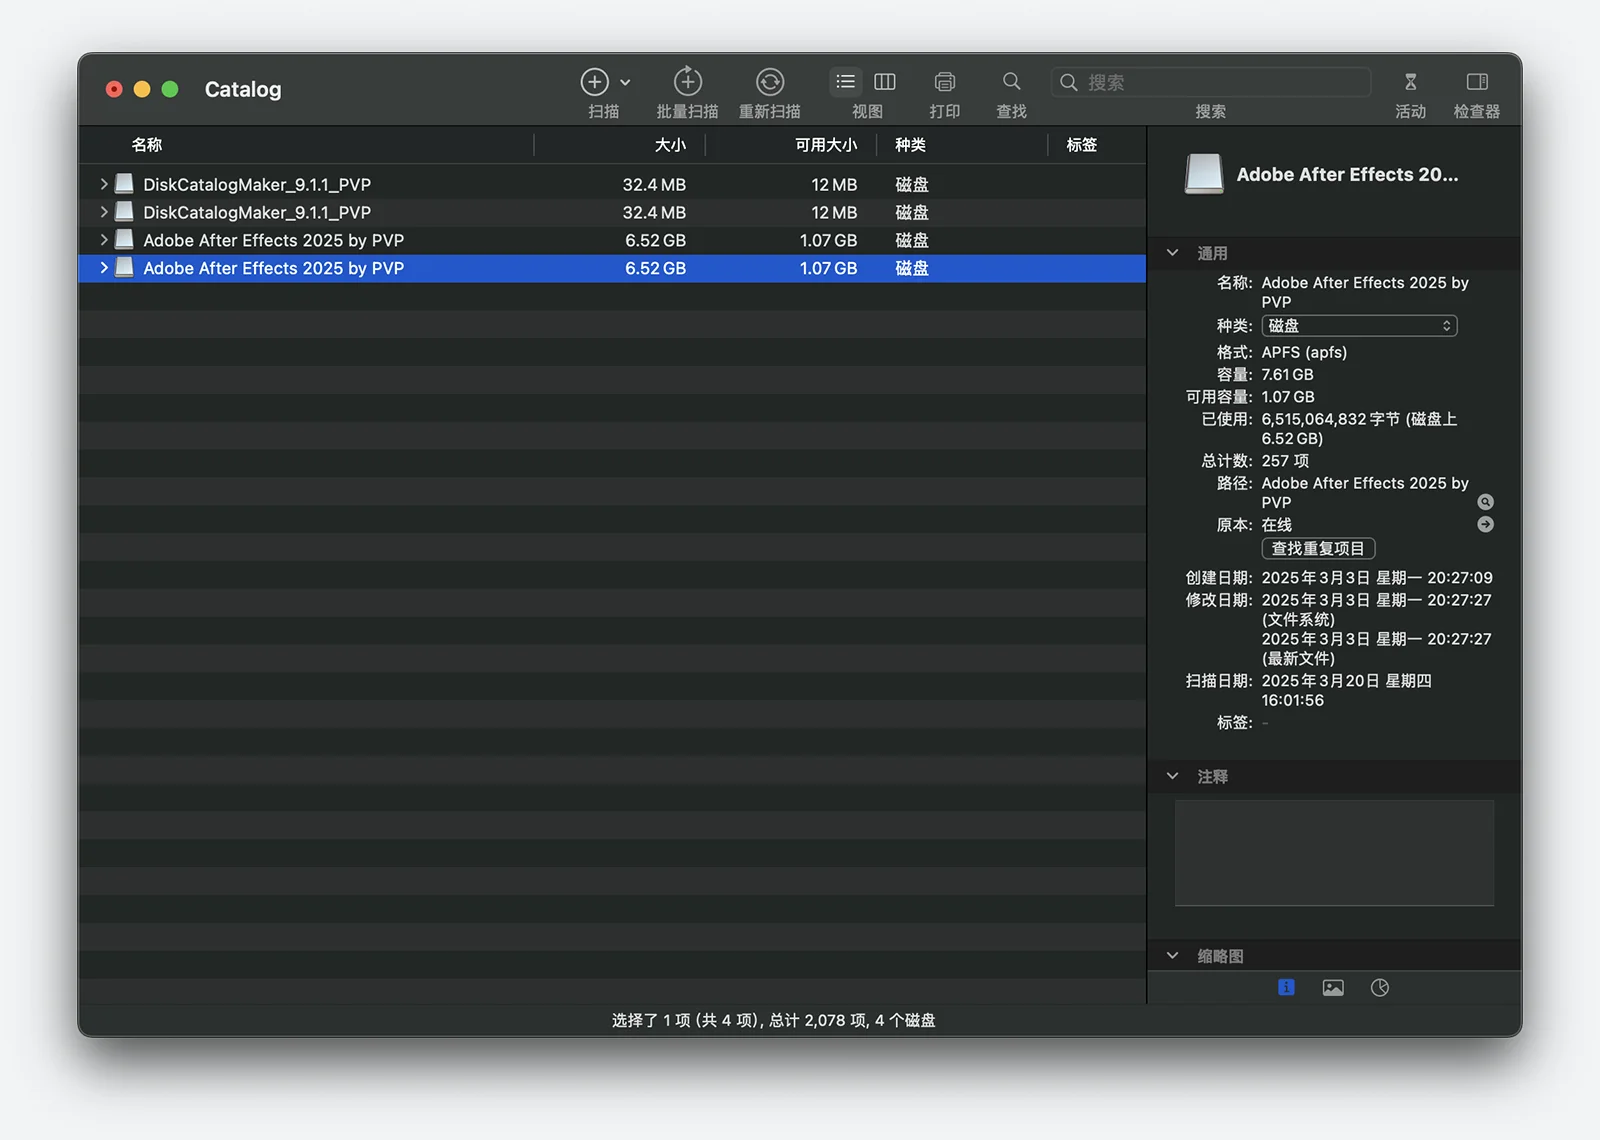Click the Catalog window title
Viewport: 1600px width, 1140px height.
(243, 89)
